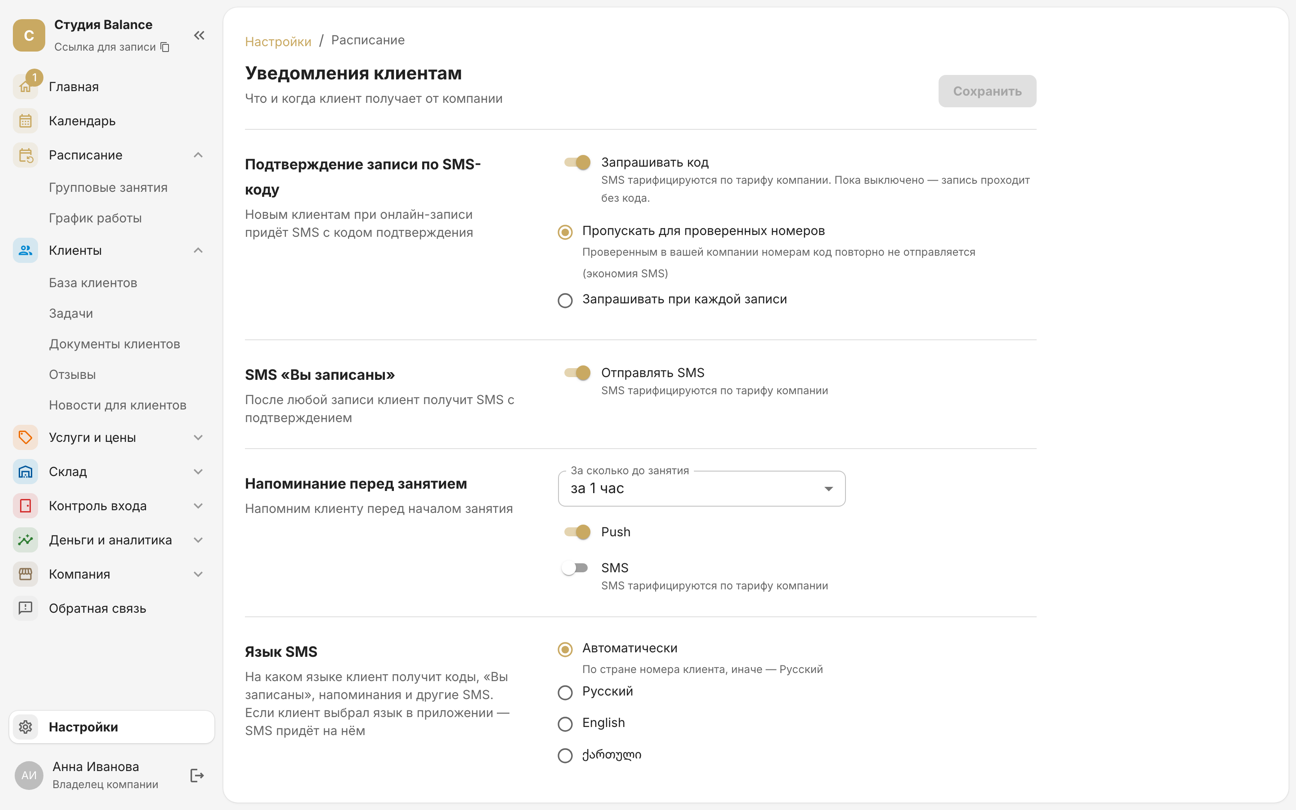This screenshot has width=1296, height=810.
Task: Click the Расписание schedule icon
Action: tap(26, 155)
